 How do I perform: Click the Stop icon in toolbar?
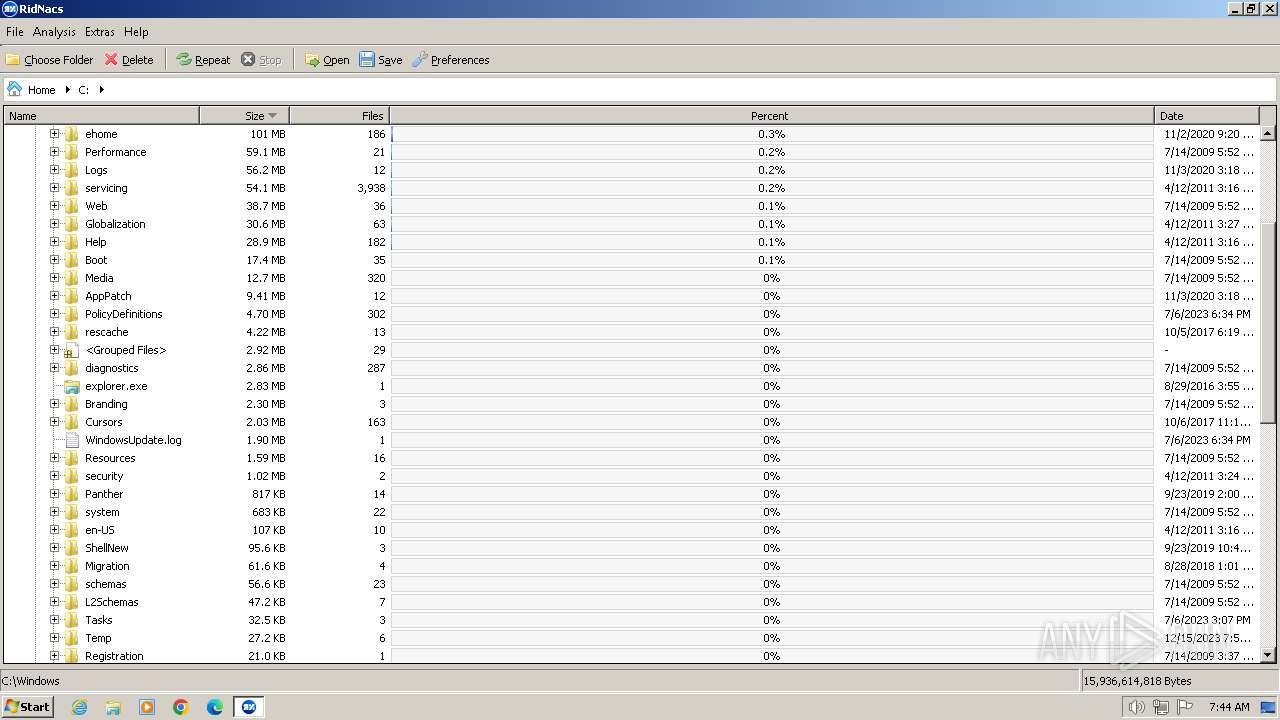coord(249,60)
